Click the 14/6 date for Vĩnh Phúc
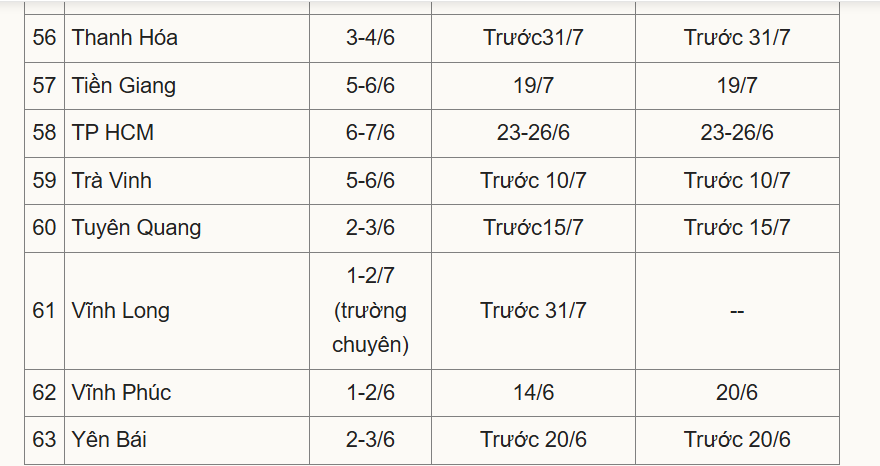Image resolution: width=880 pixels, height=466 pixels. click(x=533, y=392)
